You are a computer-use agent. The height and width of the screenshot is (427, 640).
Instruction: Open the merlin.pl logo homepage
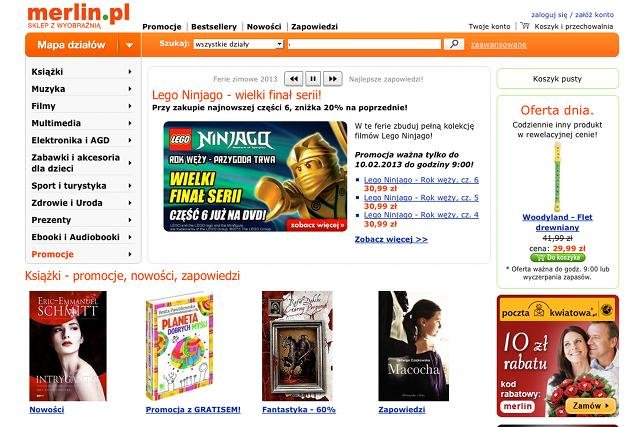tap(78, 16)
